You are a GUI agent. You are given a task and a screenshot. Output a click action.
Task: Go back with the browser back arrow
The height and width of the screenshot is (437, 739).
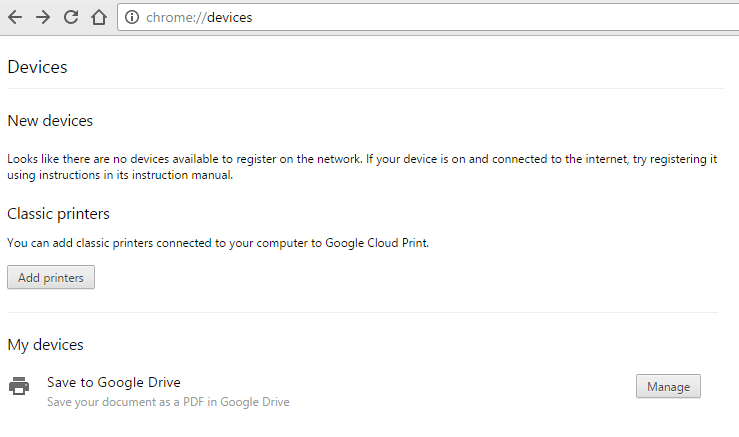point(15,17)
